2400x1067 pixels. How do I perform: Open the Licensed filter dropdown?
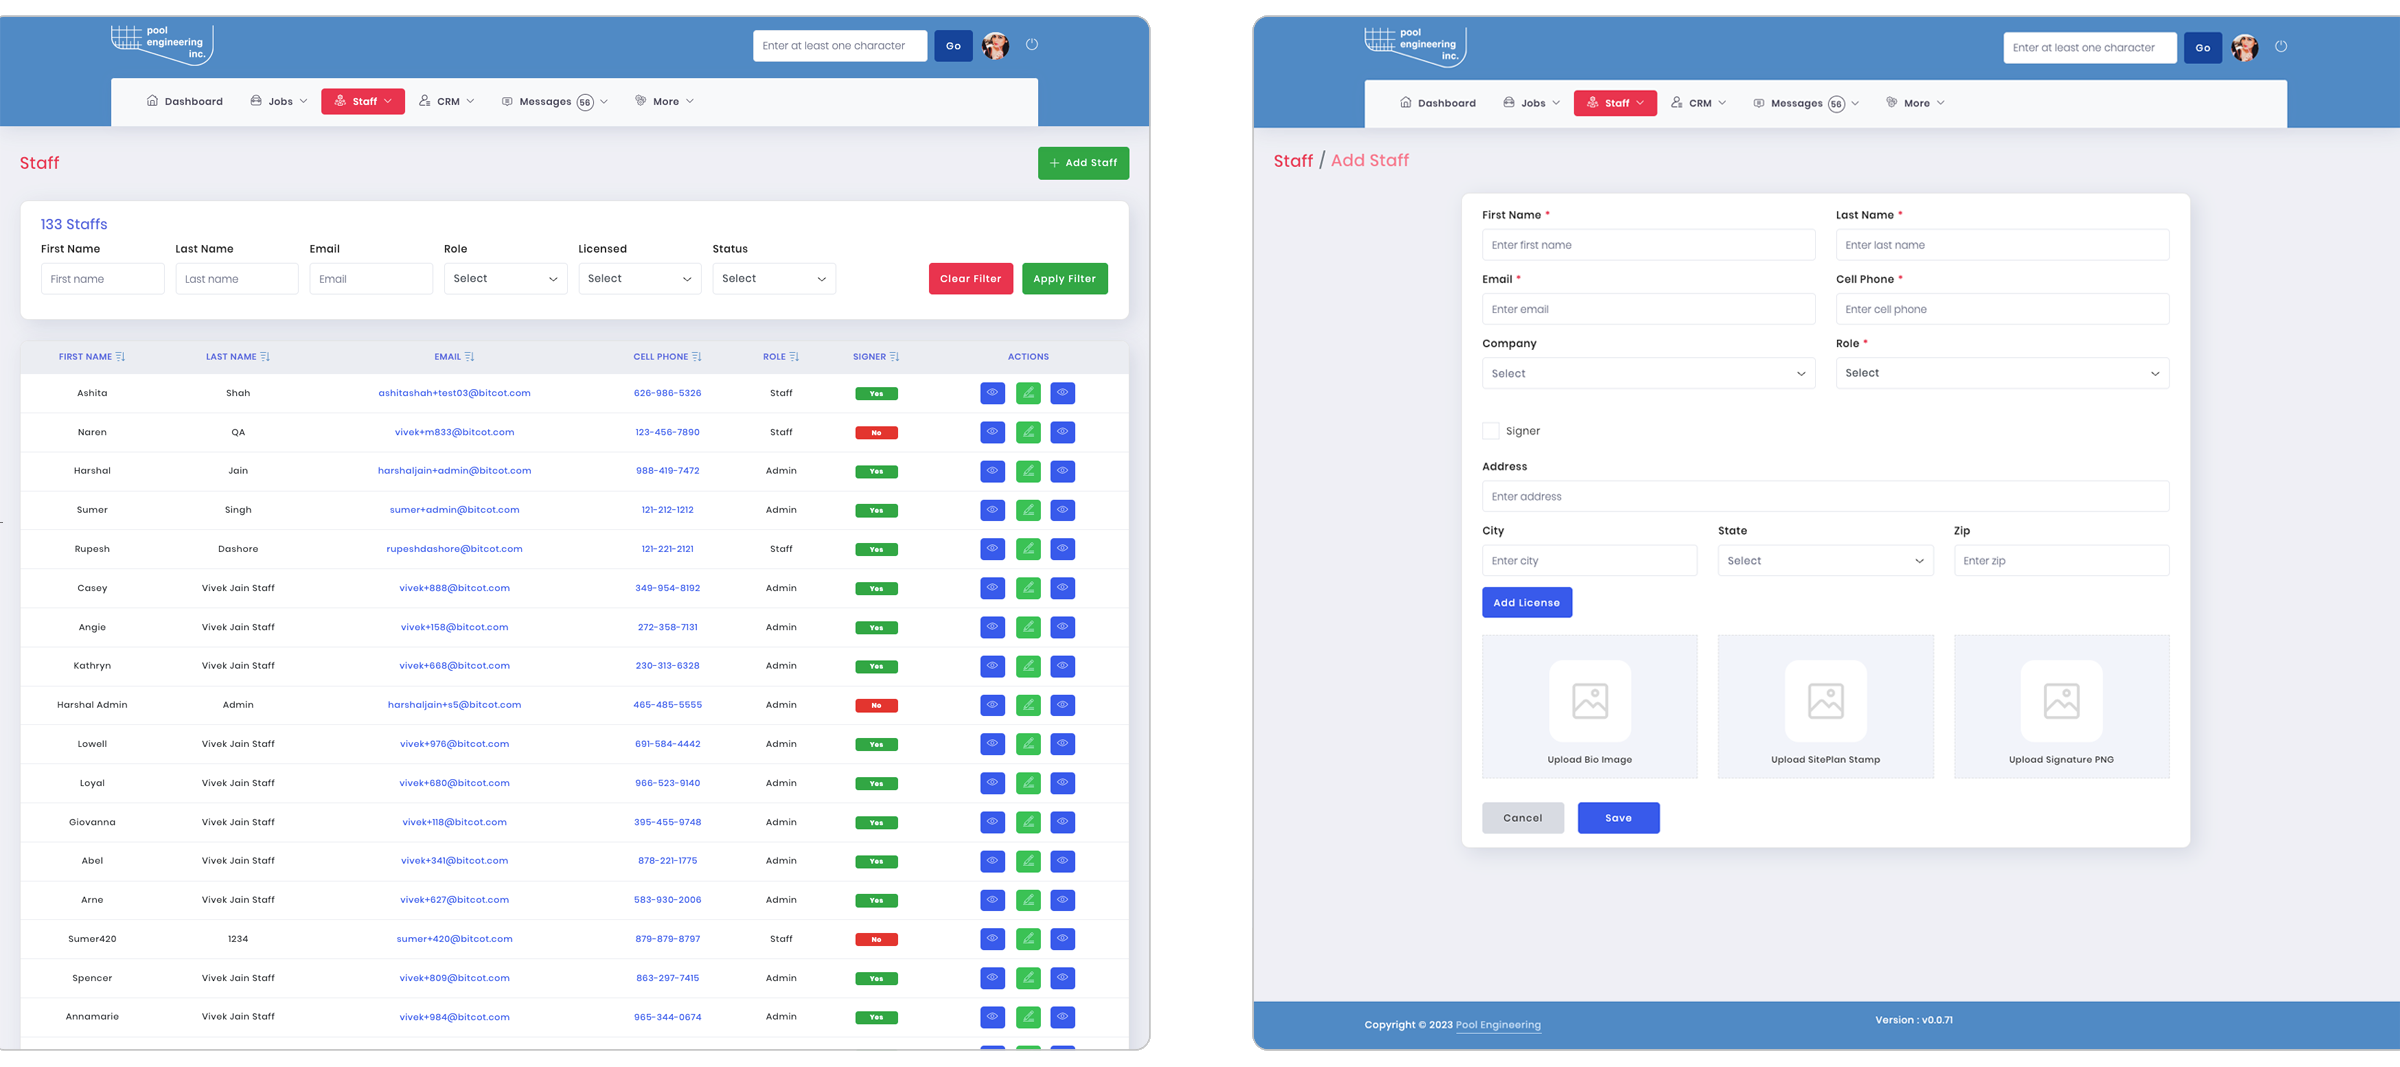pyautogui.click(x=639, y=279)
